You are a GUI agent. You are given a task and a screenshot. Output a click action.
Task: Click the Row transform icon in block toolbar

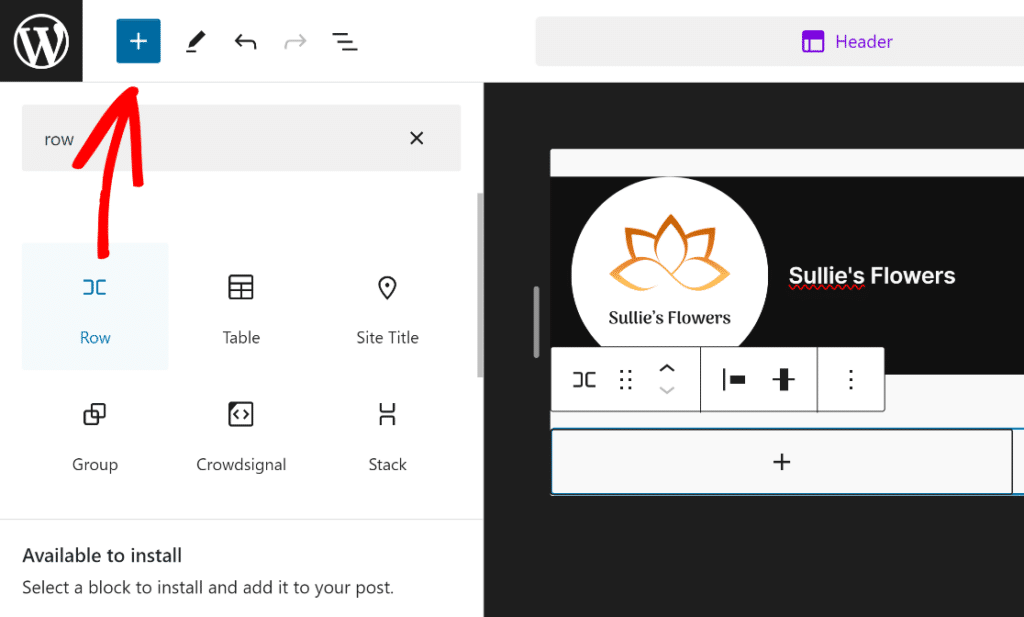[583, 379]
